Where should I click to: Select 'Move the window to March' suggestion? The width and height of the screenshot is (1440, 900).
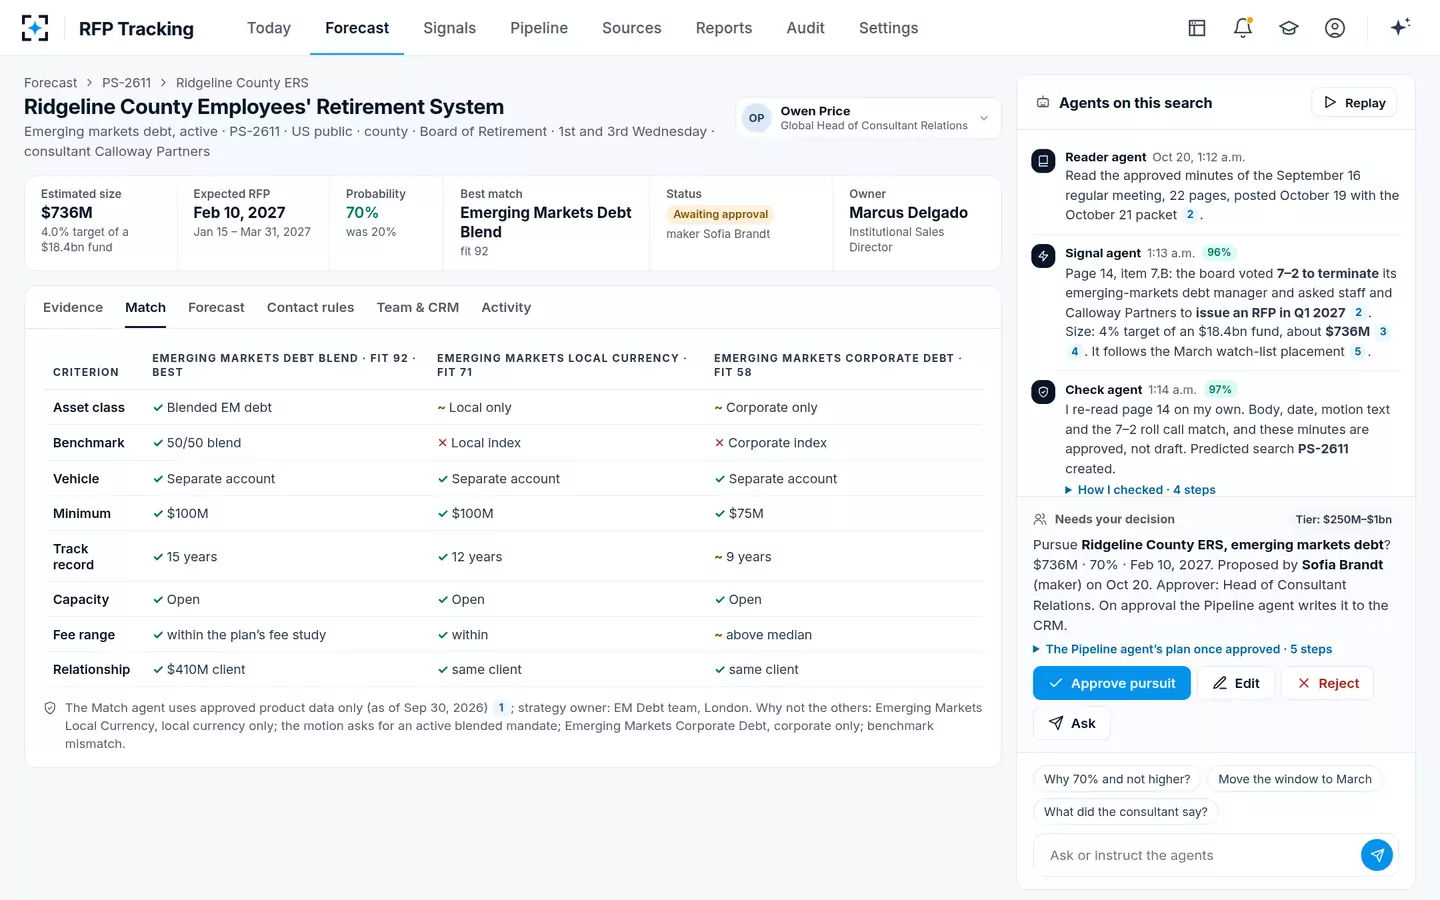click(x=1295, y=779)
